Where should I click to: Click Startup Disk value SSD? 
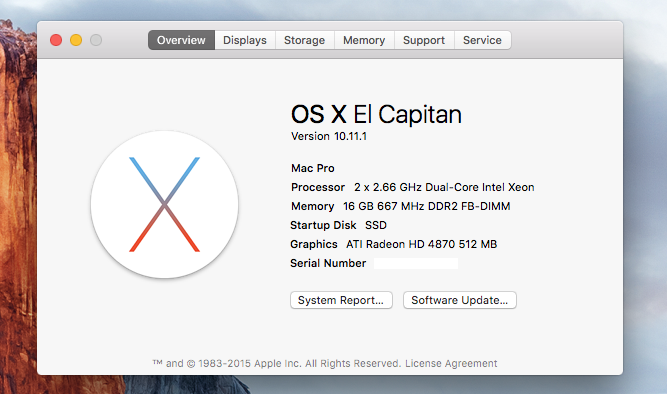376,225
